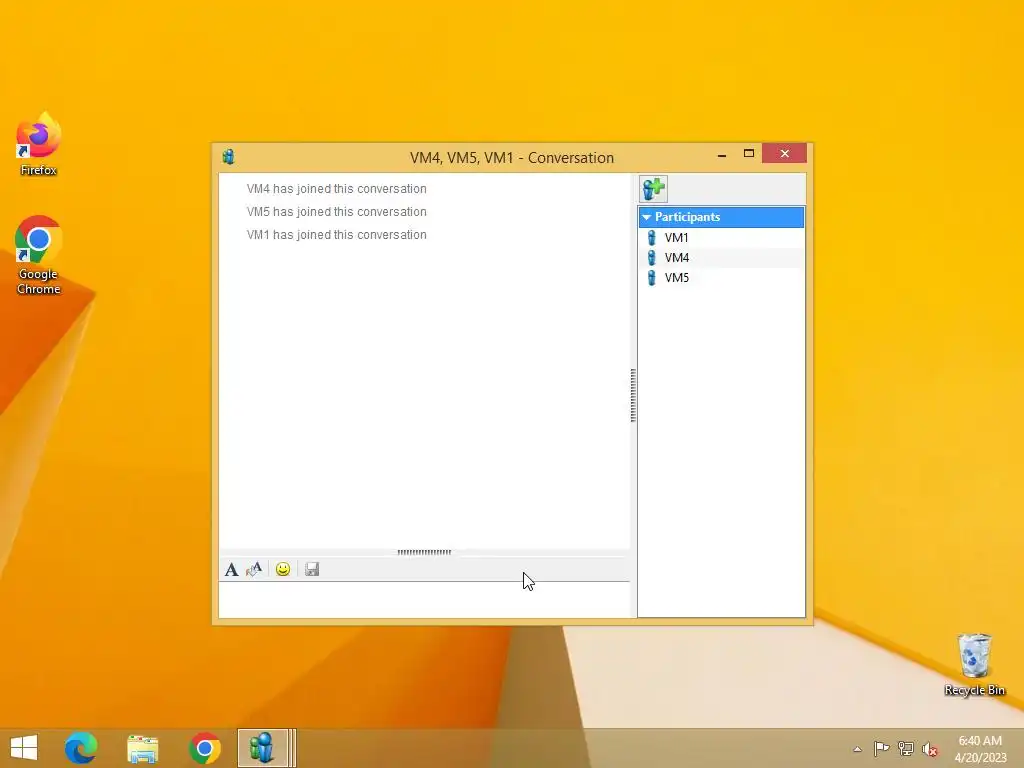This screenshot has height=768, width=1024.
Task: Click the VM4 user icon
Action: (x=651, y=258)
